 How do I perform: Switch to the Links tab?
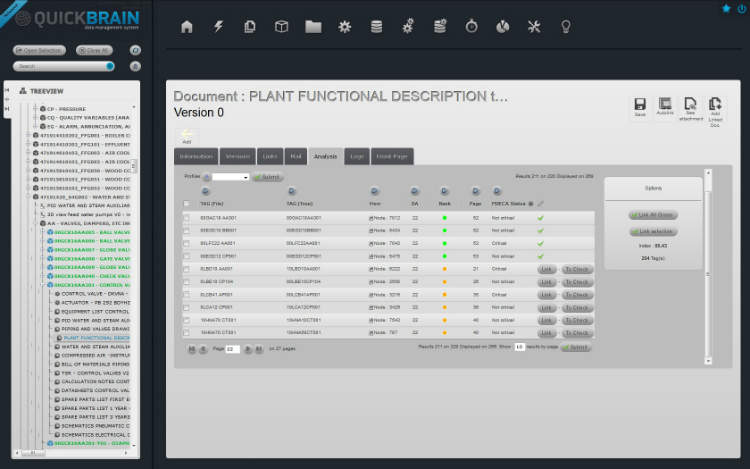pos(270,156)
